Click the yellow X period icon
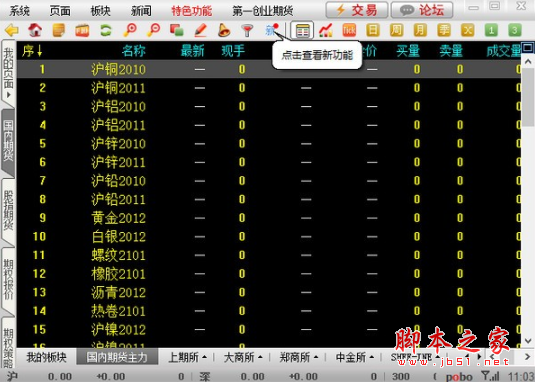The image size is (535, 382). click(x=467, y=30)
